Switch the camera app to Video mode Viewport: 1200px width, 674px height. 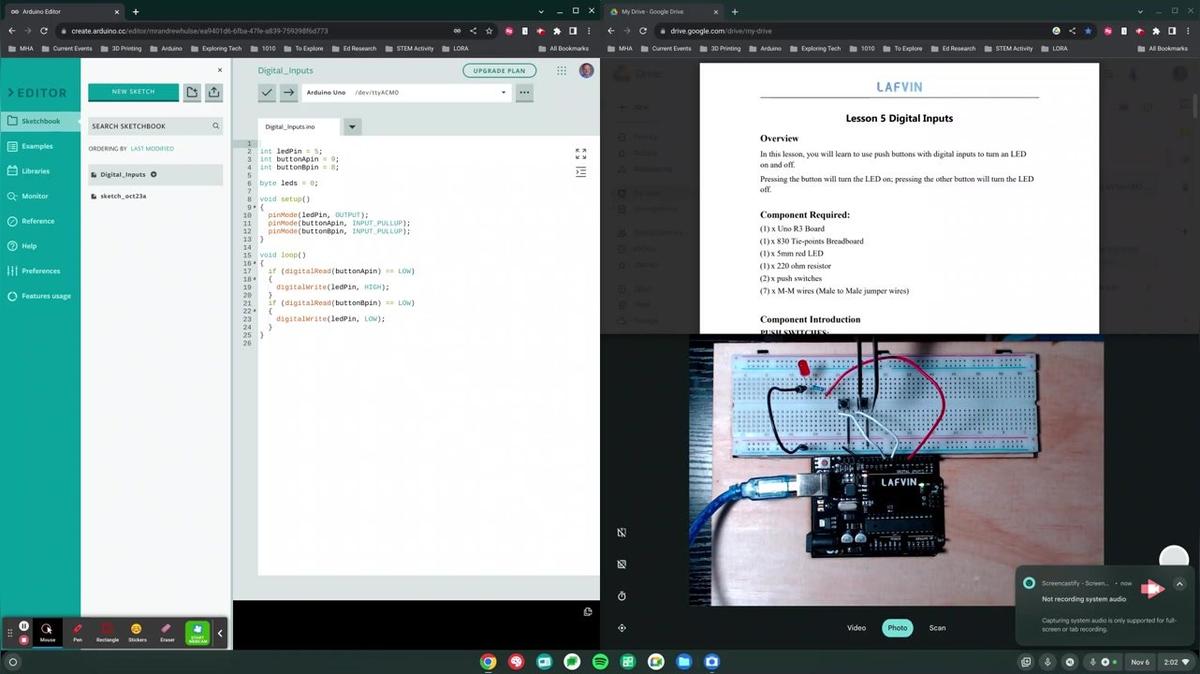tap(857, 628)
